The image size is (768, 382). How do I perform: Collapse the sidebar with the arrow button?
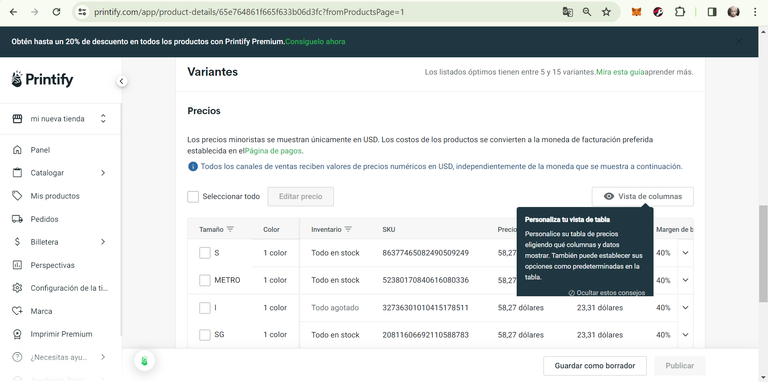pyautogui.click(x=121, y=81)
